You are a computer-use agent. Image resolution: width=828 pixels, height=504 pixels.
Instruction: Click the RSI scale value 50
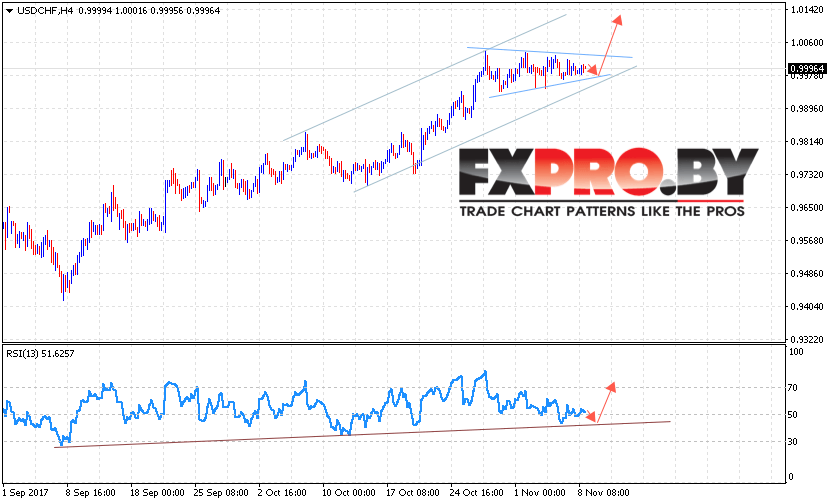click(793, 415)
